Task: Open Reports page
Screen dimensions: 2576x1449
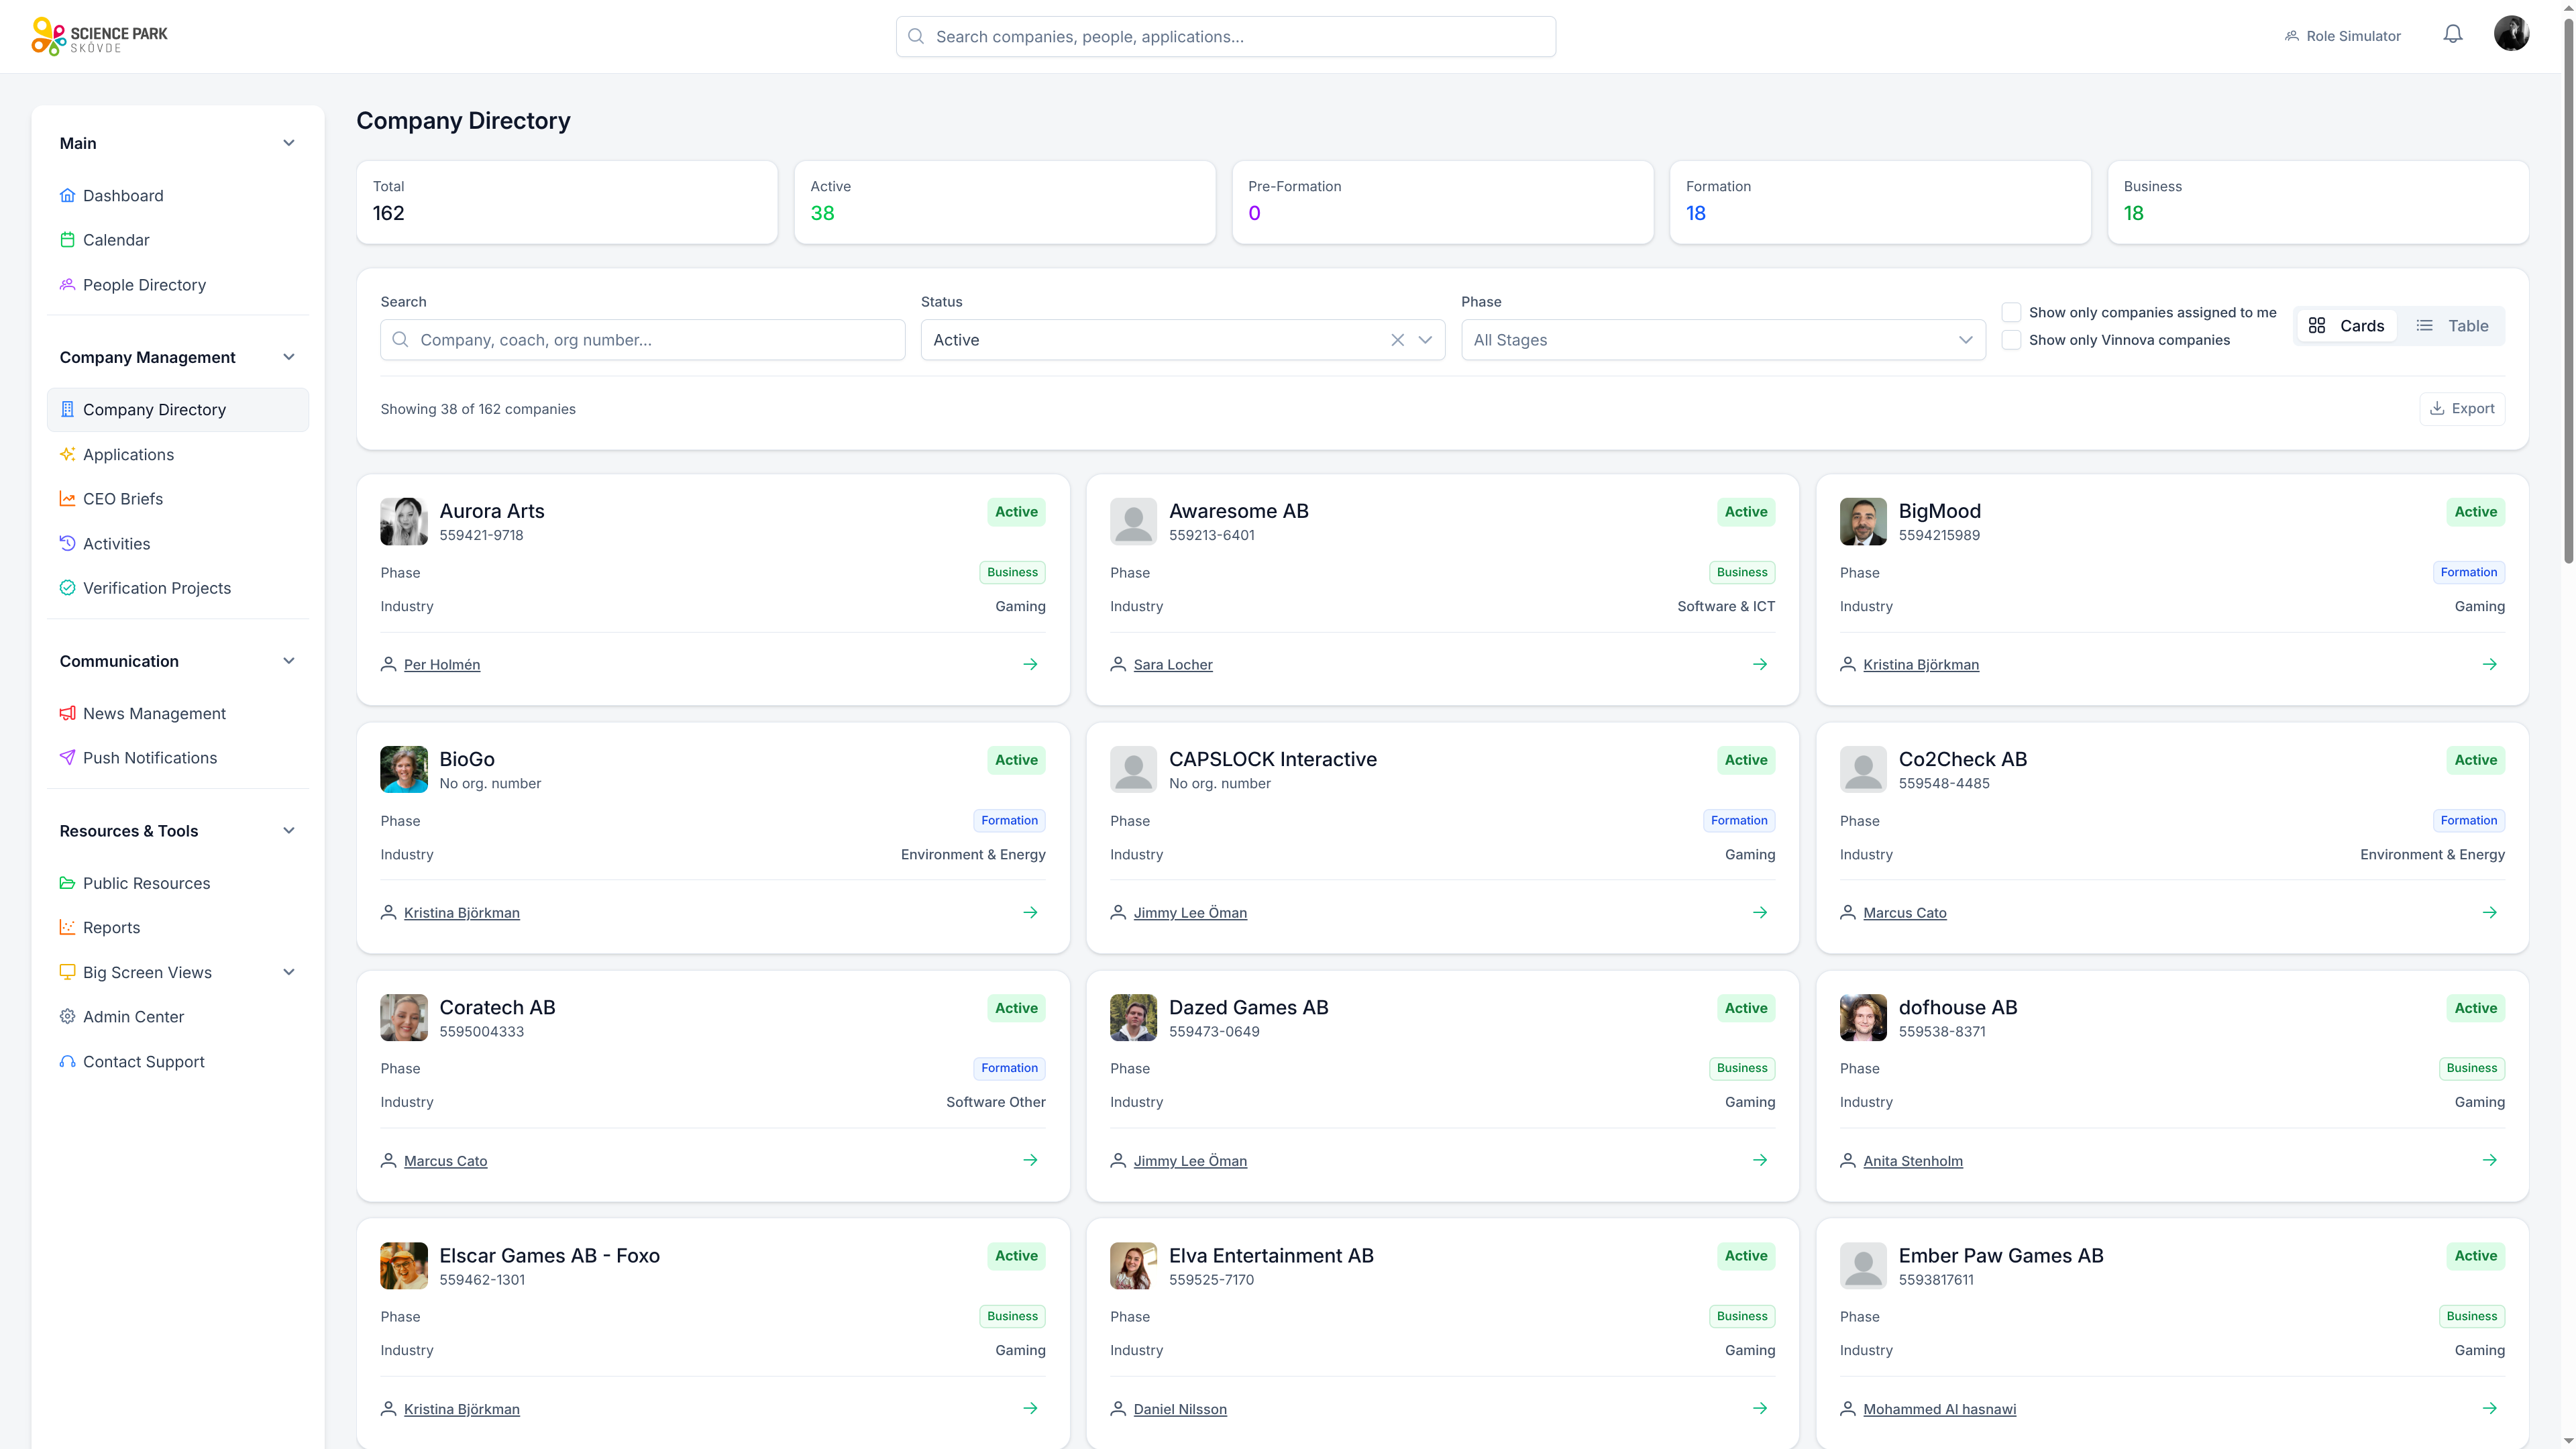Action: [178, 928]
